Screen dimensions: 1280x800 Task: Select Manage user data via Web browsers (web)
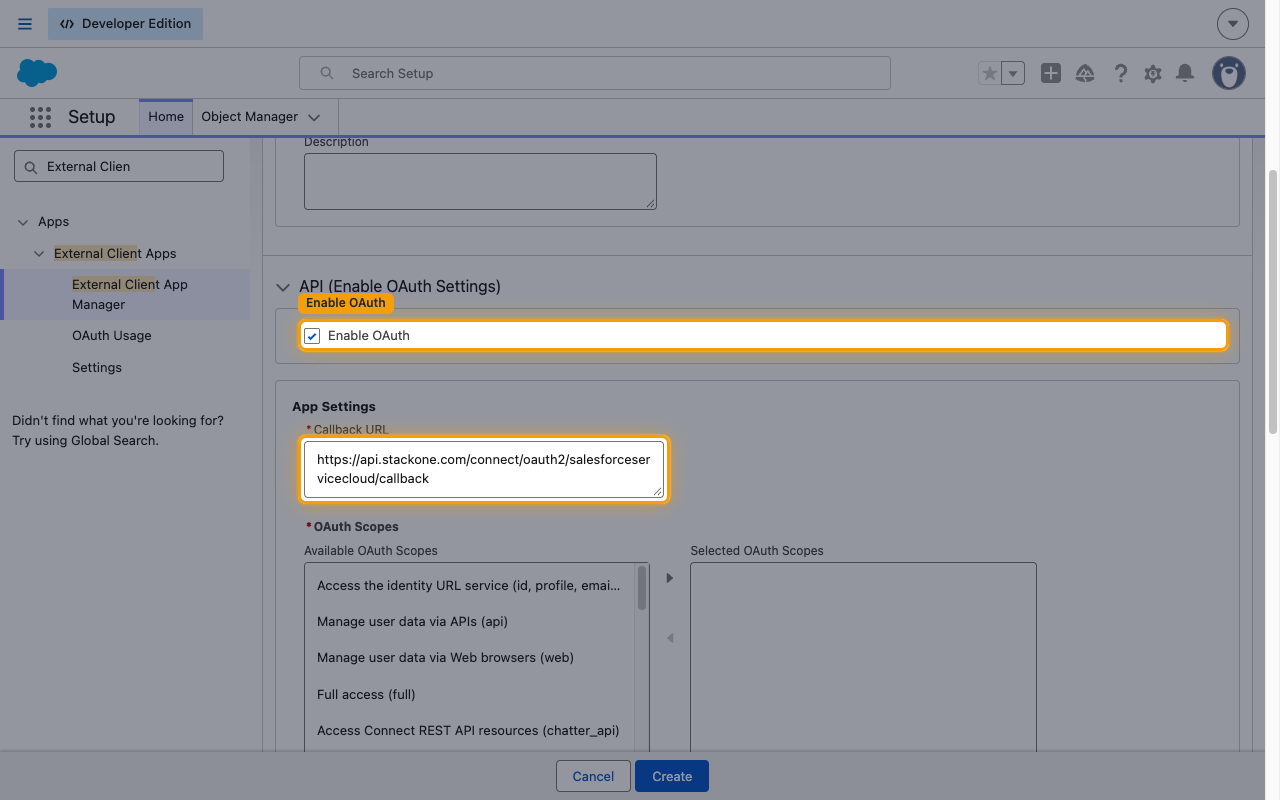click(x=469, y=658)
